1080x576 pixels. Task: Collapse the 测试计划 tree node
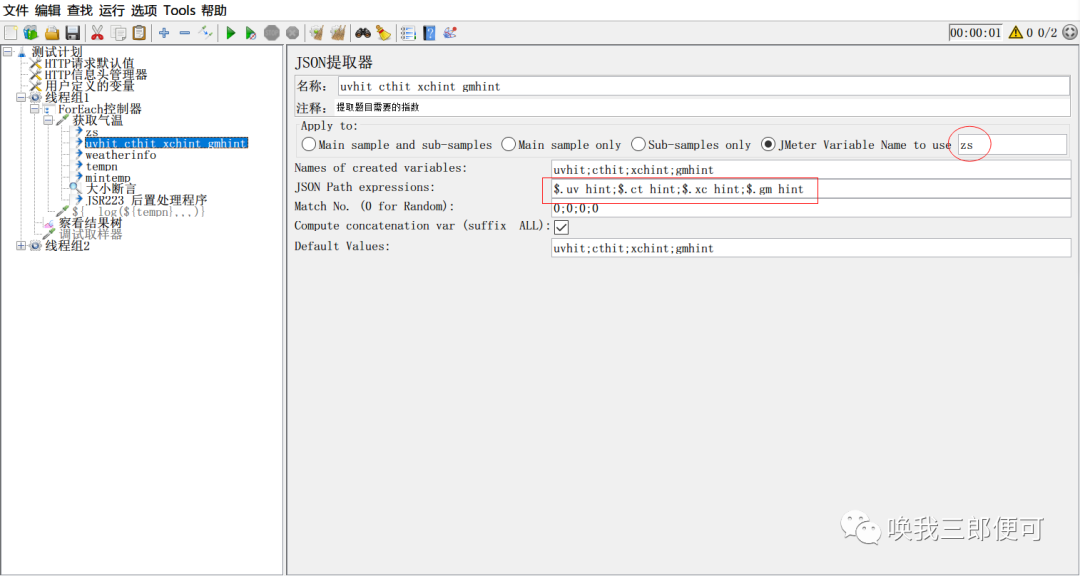pos(8,52)
